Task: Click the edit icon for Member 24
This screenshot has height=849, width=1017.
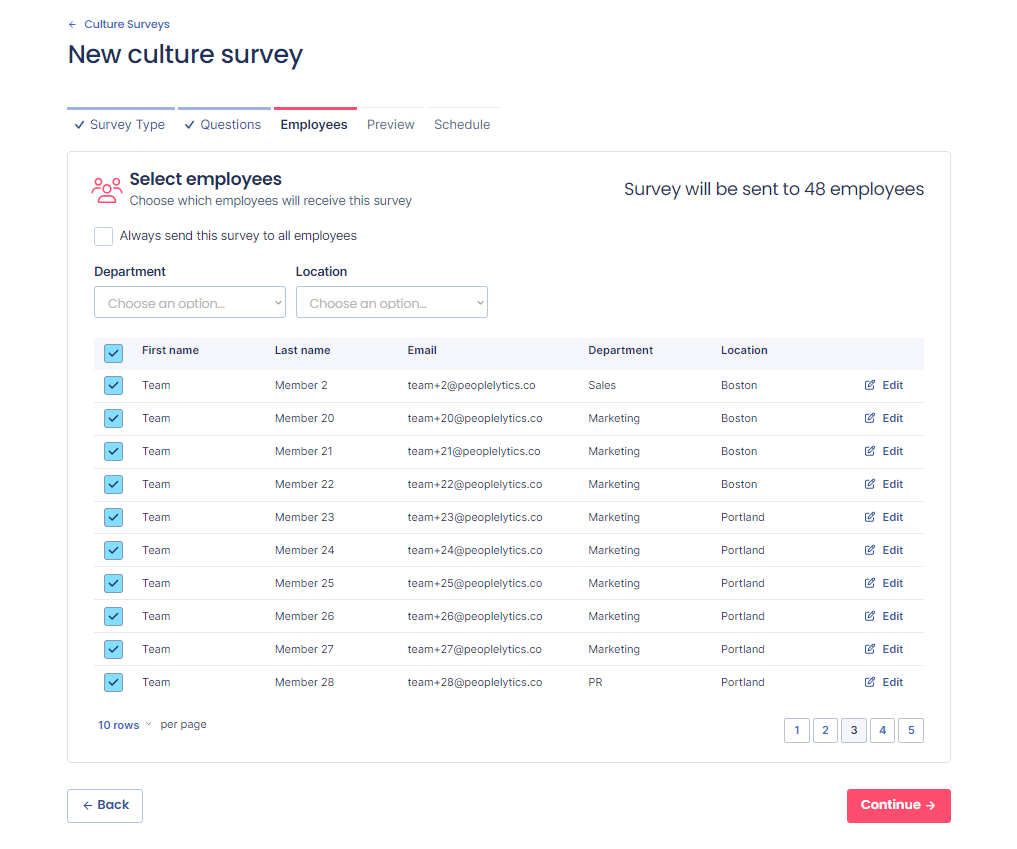Action: click(x=870, y=550)
